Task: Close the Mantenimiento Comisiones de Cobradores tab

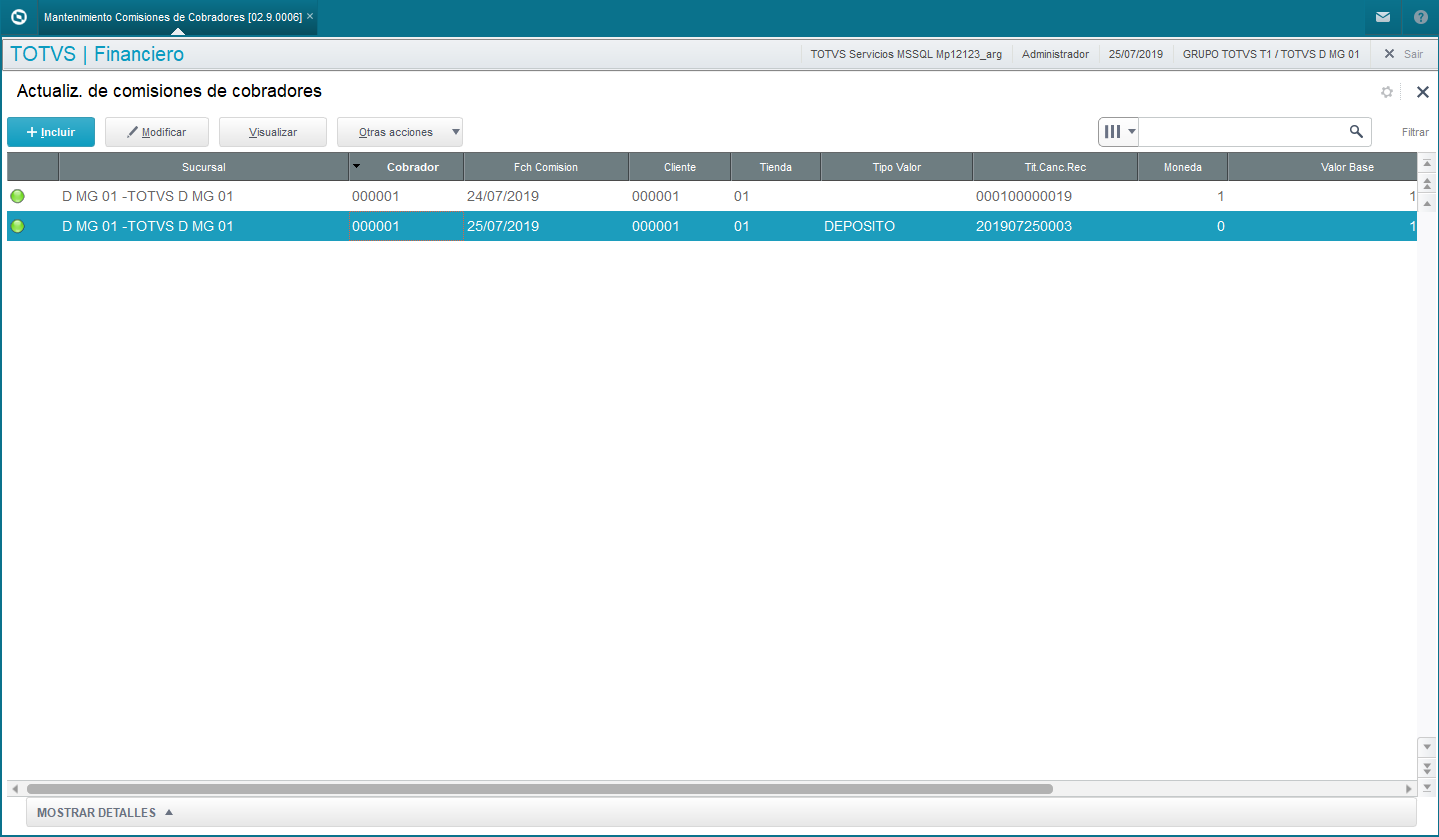Action: pyautogui.click(x=310, y=17)
